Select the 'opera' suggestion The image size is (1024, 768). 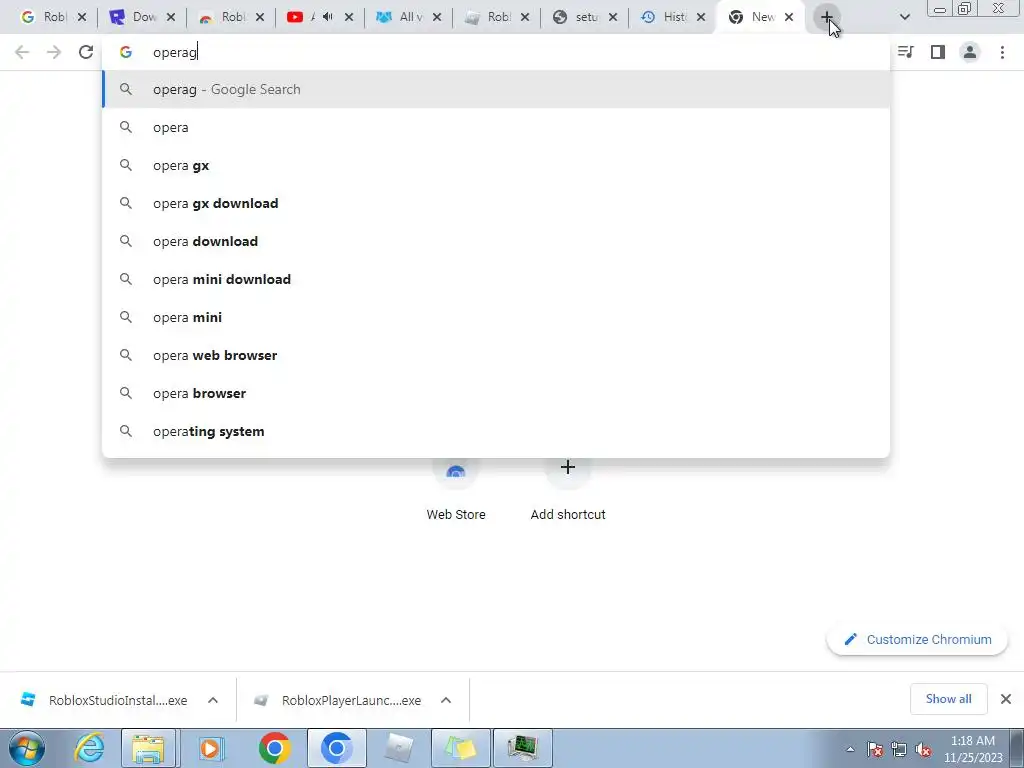tap(496, 127)
